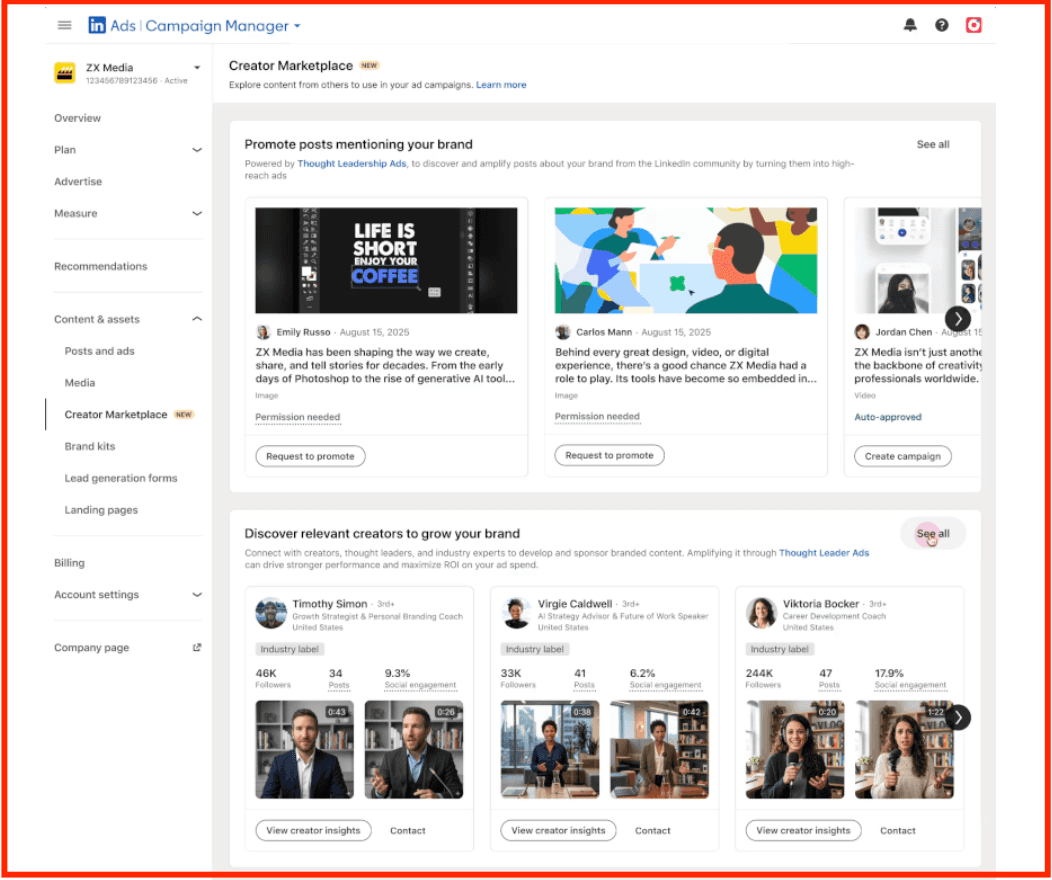This screenshot has height=880, width=1052.
Task: Open Posts and ads
Action: pyautogui.click(x=99, y=351)
